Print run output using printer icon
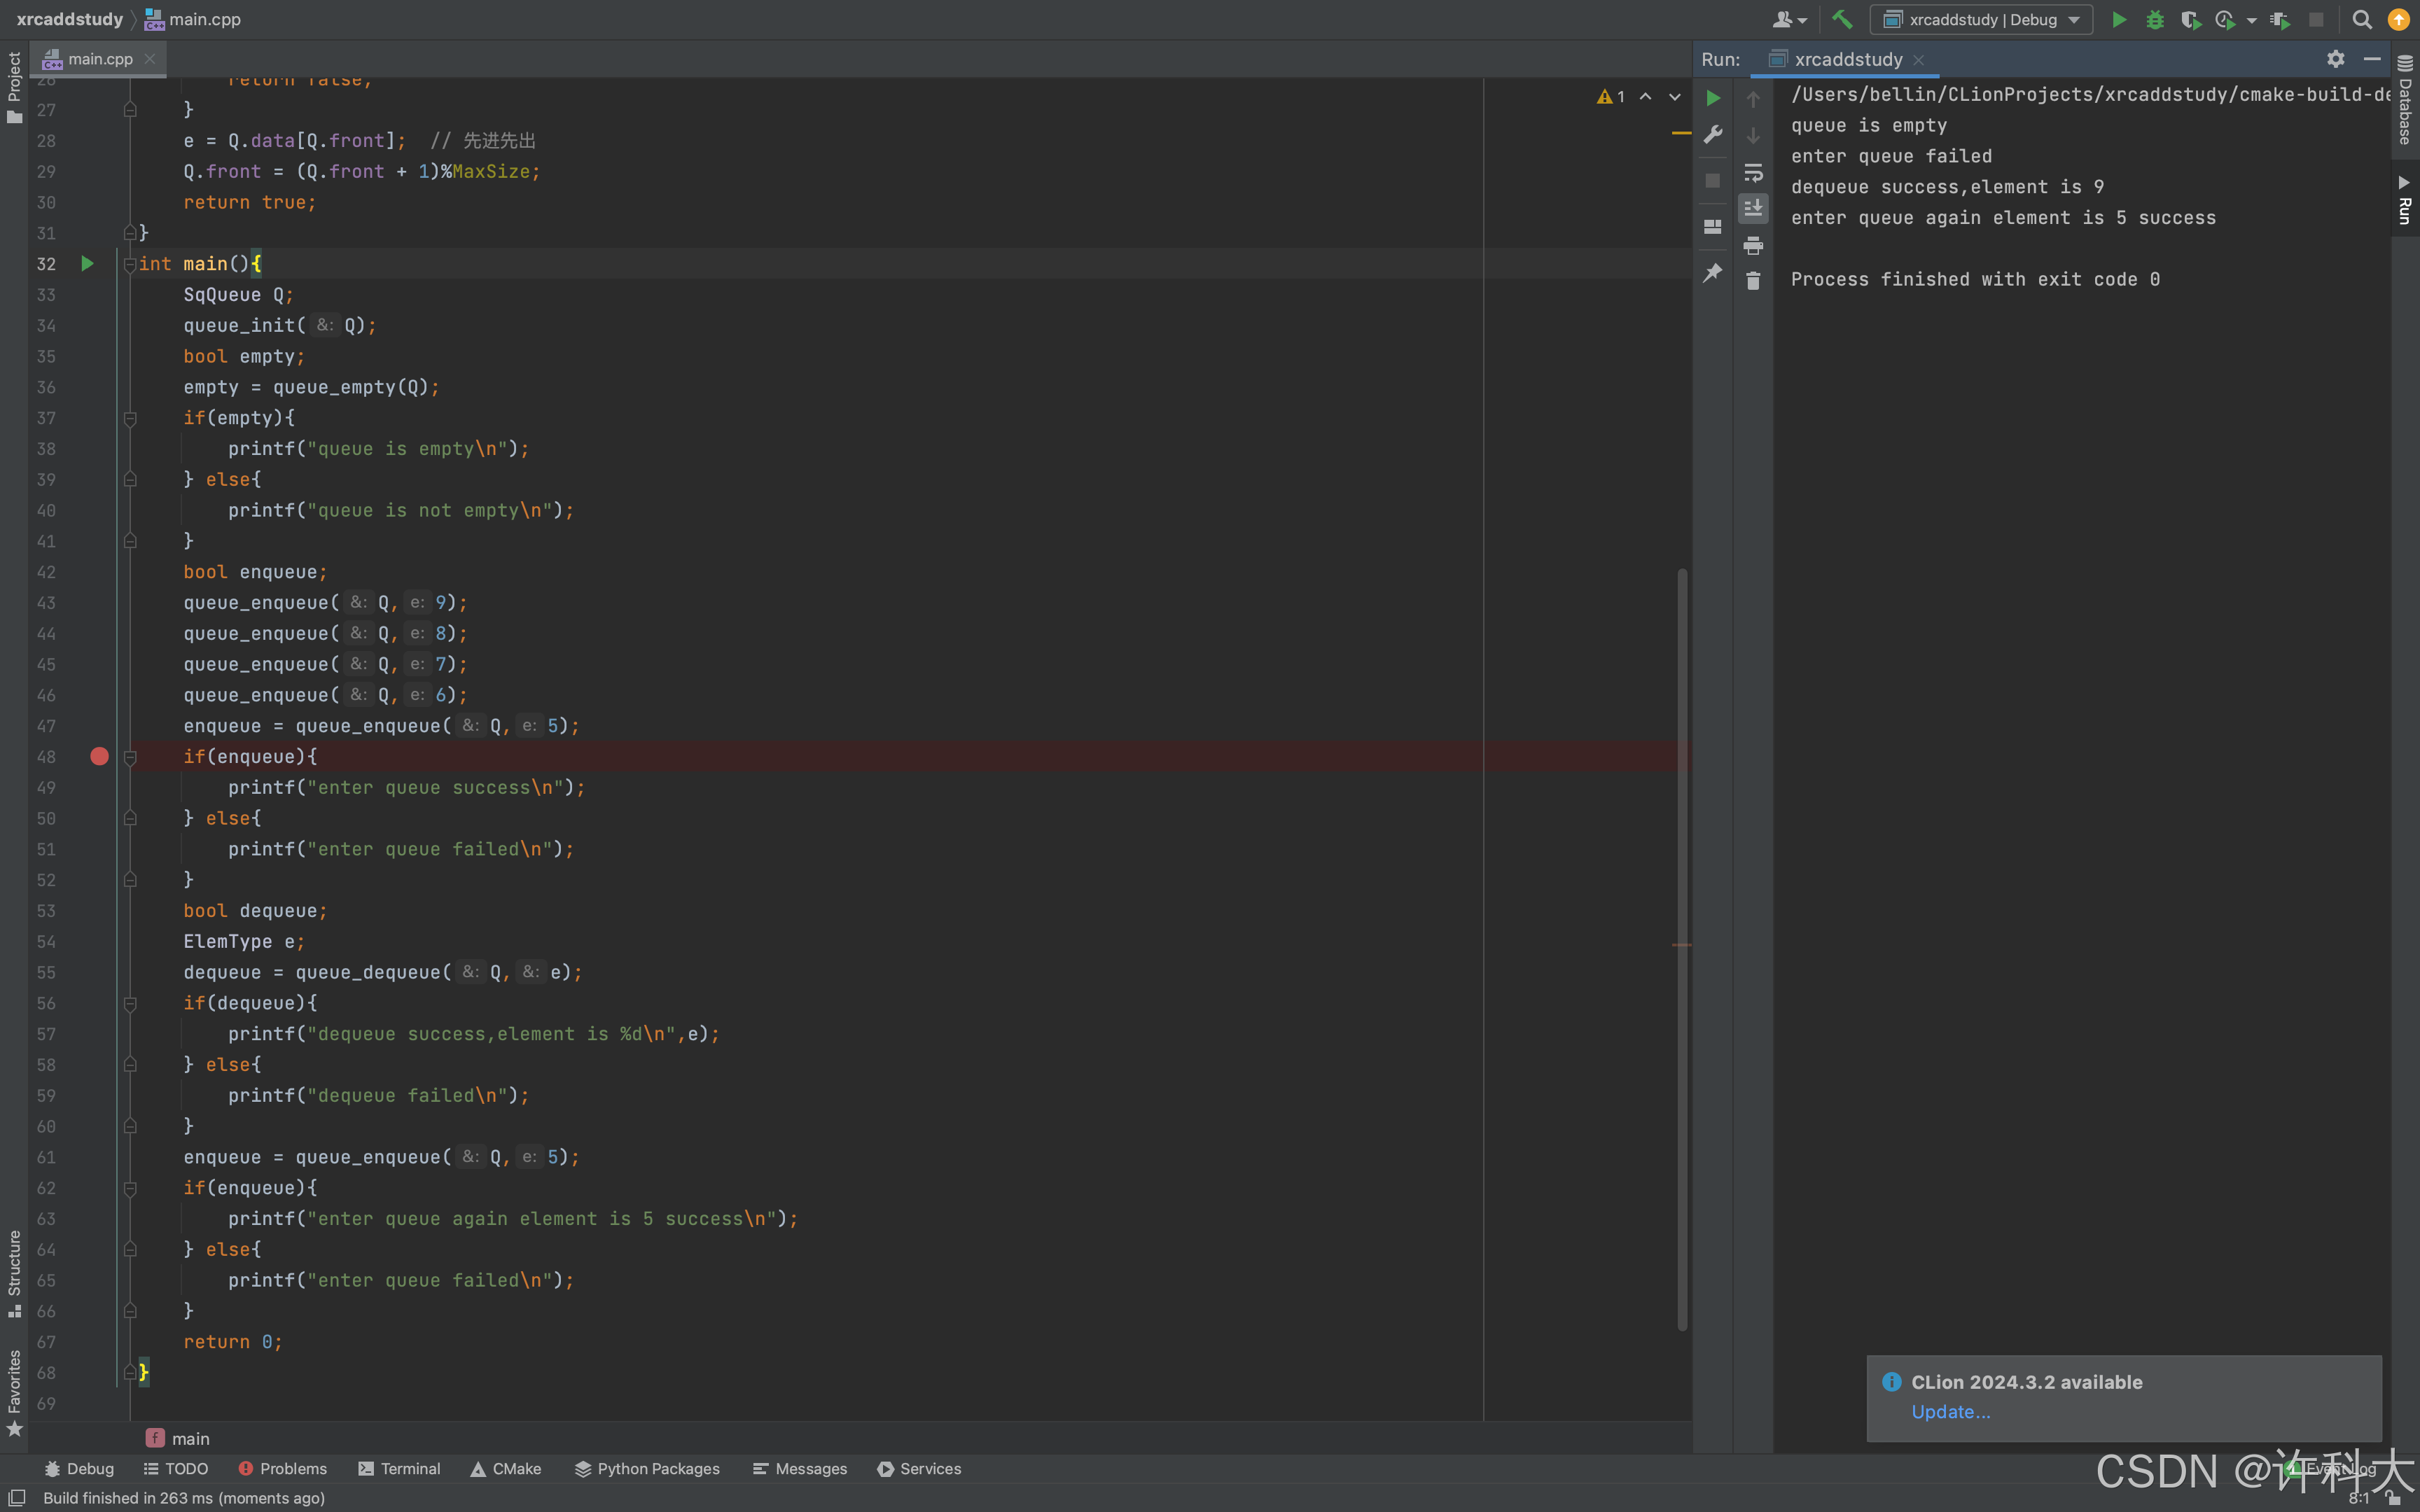 (1753, 245)
